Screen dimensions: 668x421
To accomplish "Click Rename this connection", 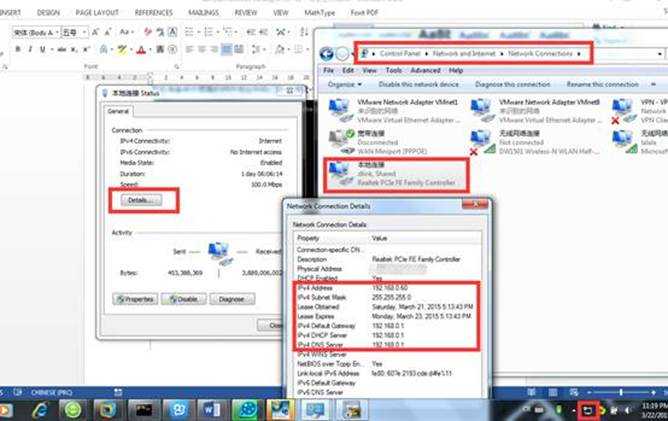I will pyautogui.click(x=602, y=84).
